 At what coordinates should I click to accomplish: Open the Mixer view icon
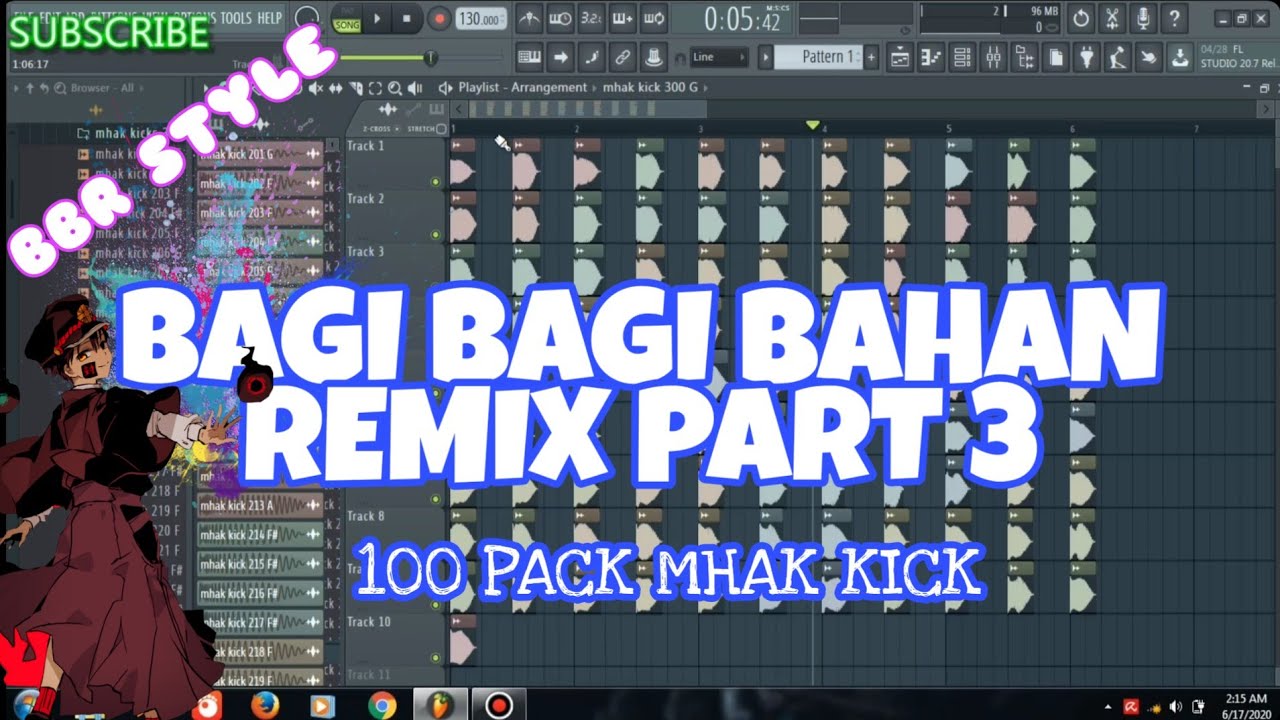(x=992, y=57)
